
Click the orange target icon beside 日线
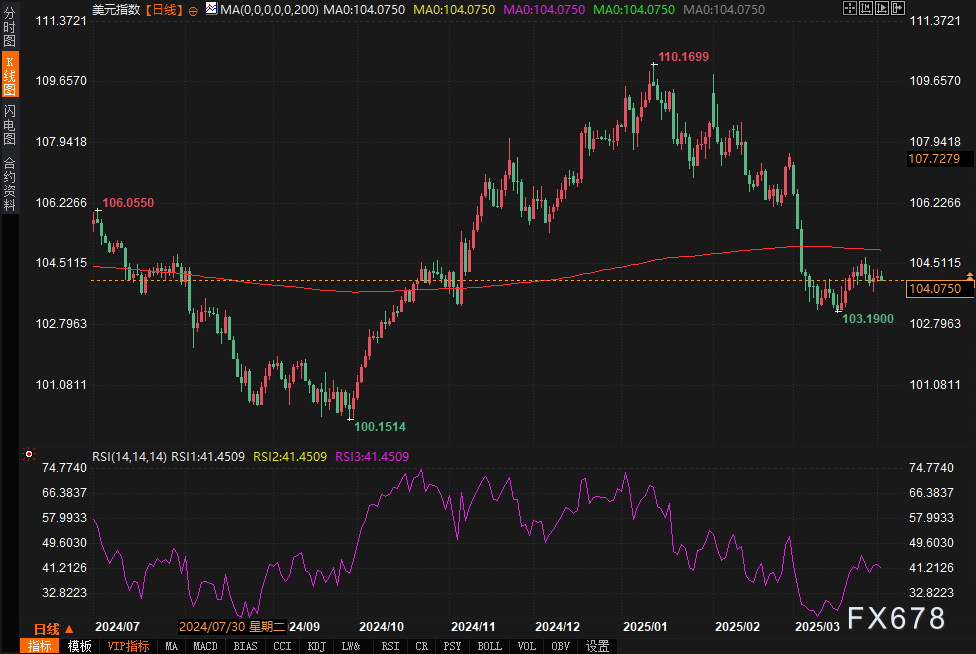pyautogui.click(x=193, y=10)
